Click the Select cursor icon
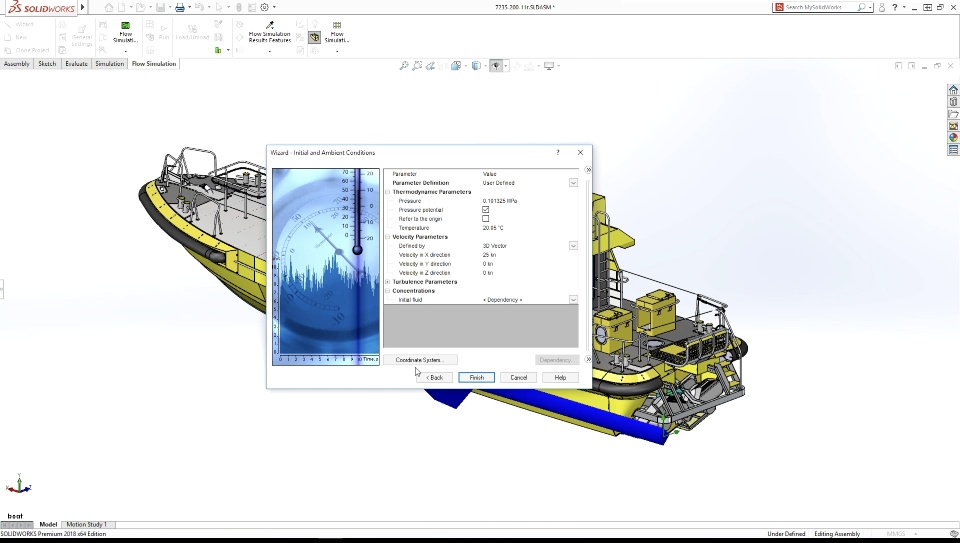Viewport: 960px width, 543px height. coord(219,7)
